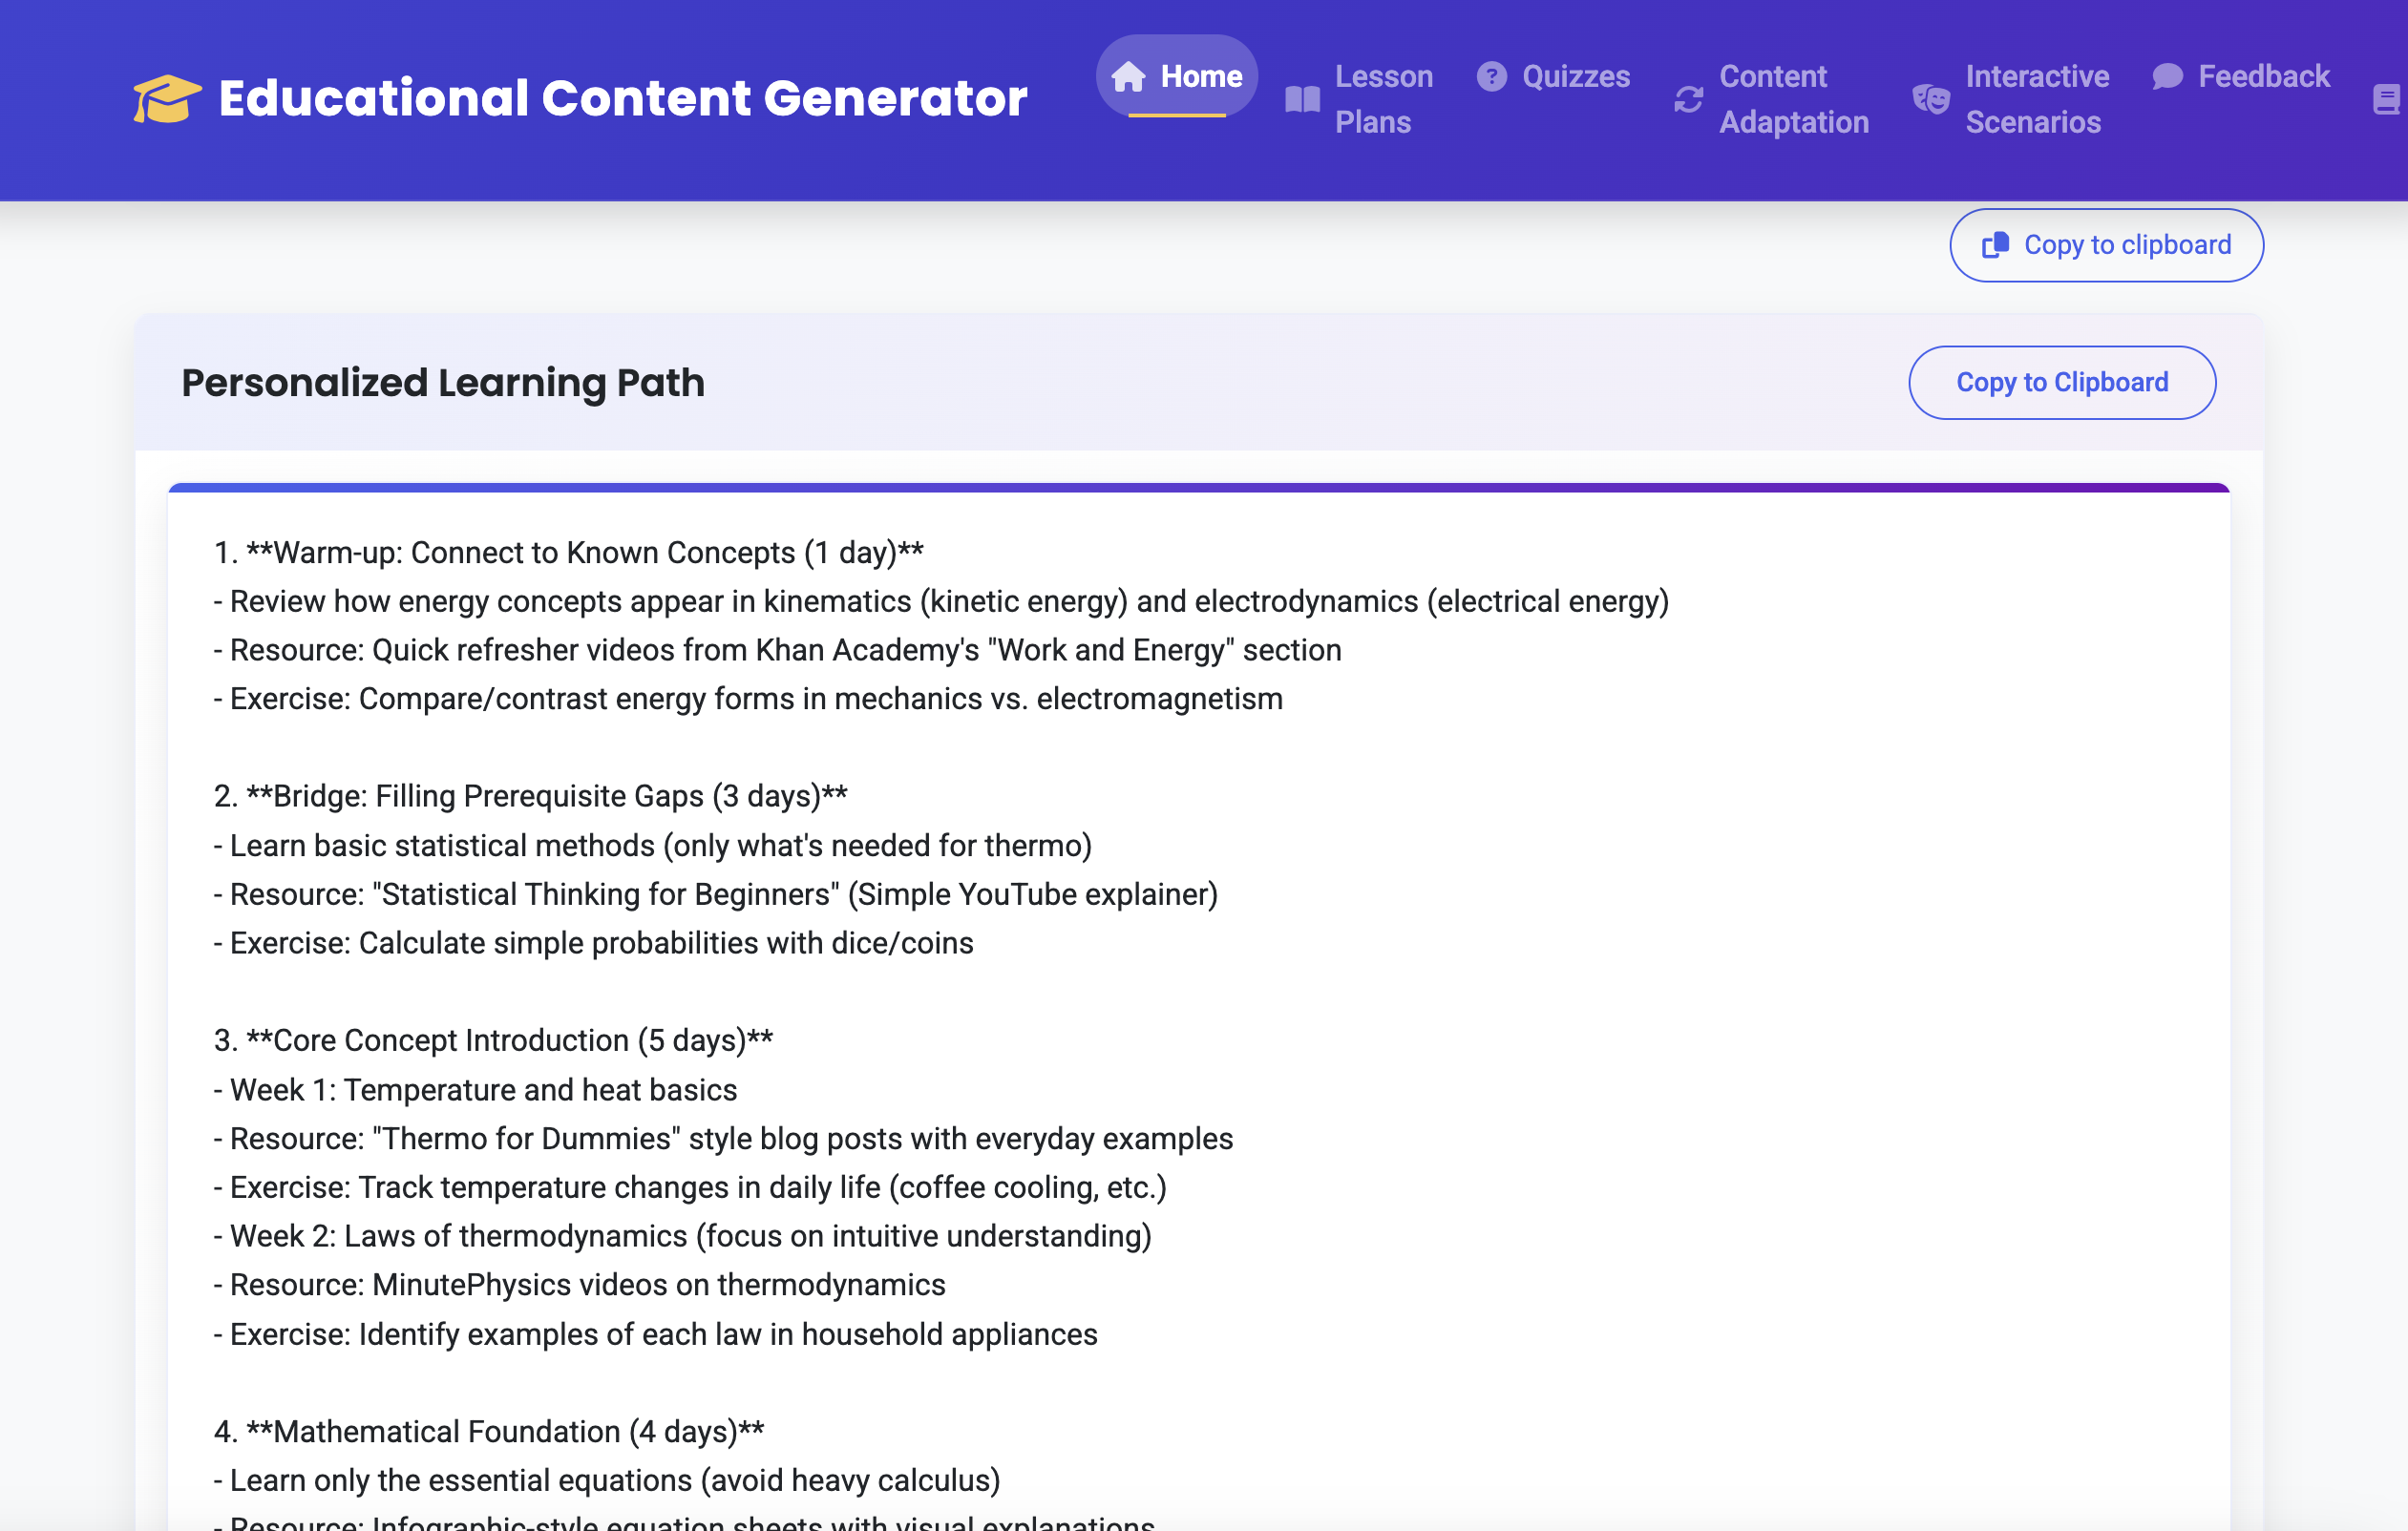Click the house icon beside Home
The width and height of the screenshot is (2408, 1531).
[x=1128, y=77]
